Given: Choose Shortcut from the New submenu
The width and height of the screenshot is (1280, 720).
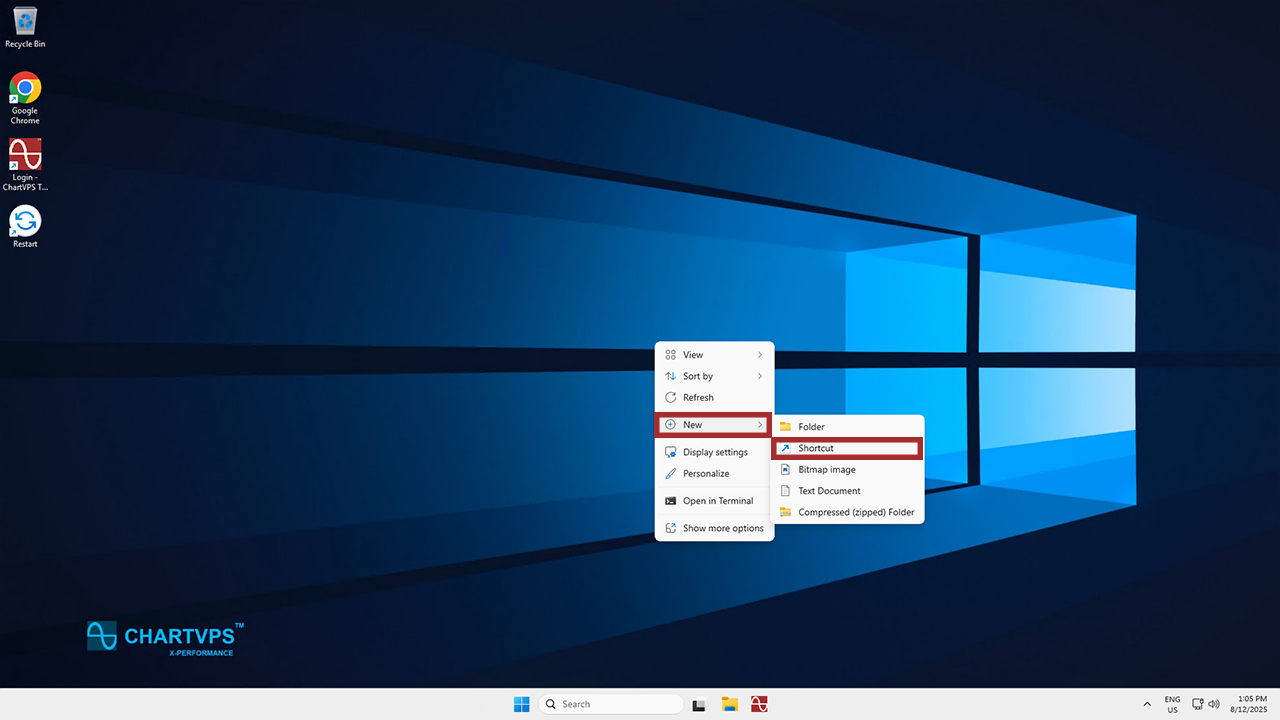Looking at the screenshot, I should (x=847, y=448).
